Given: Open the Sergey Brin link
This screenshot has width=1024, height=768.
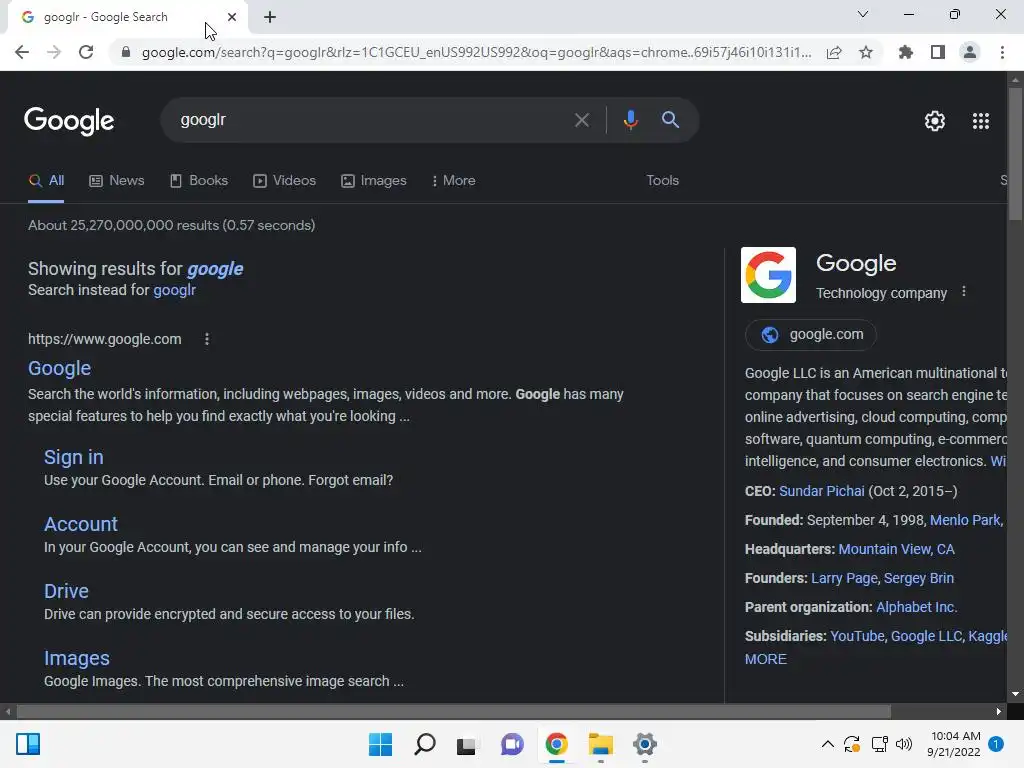Looking at the screenshot, I should click(919, 578).
